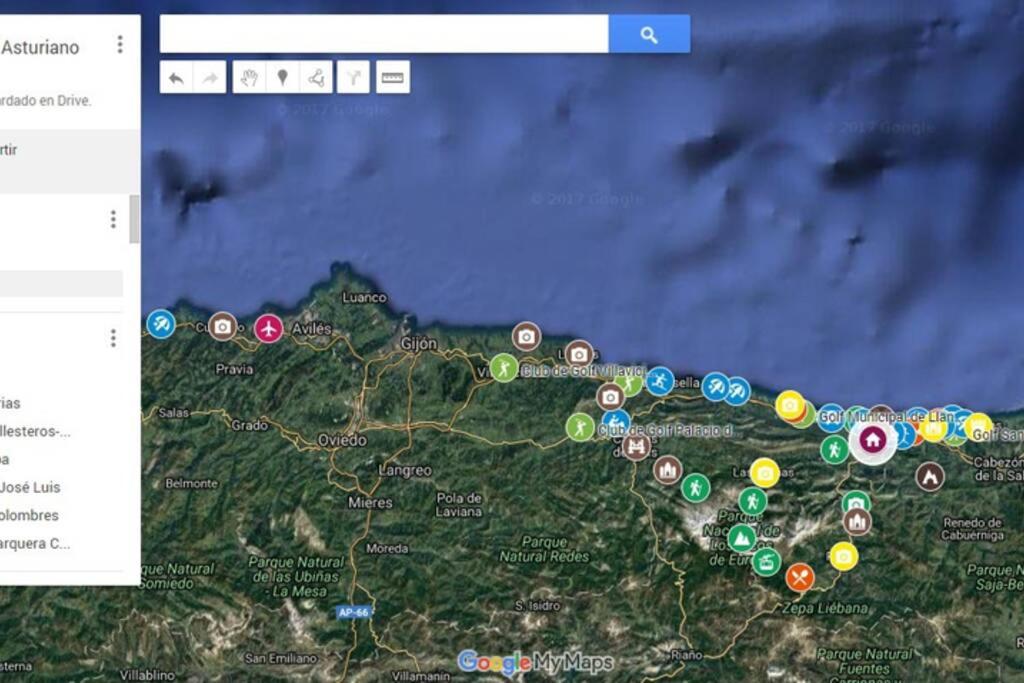Click the redo arrow in the toolbar

210,78
